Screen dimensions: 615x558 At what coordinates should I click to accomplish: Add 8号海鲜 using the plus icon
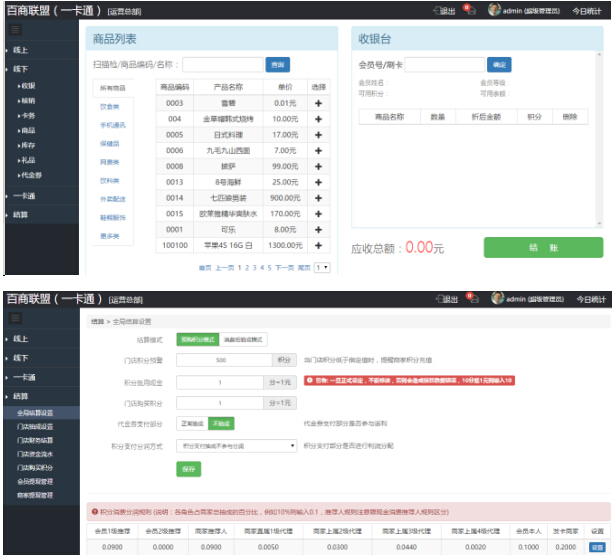(318, 182)
